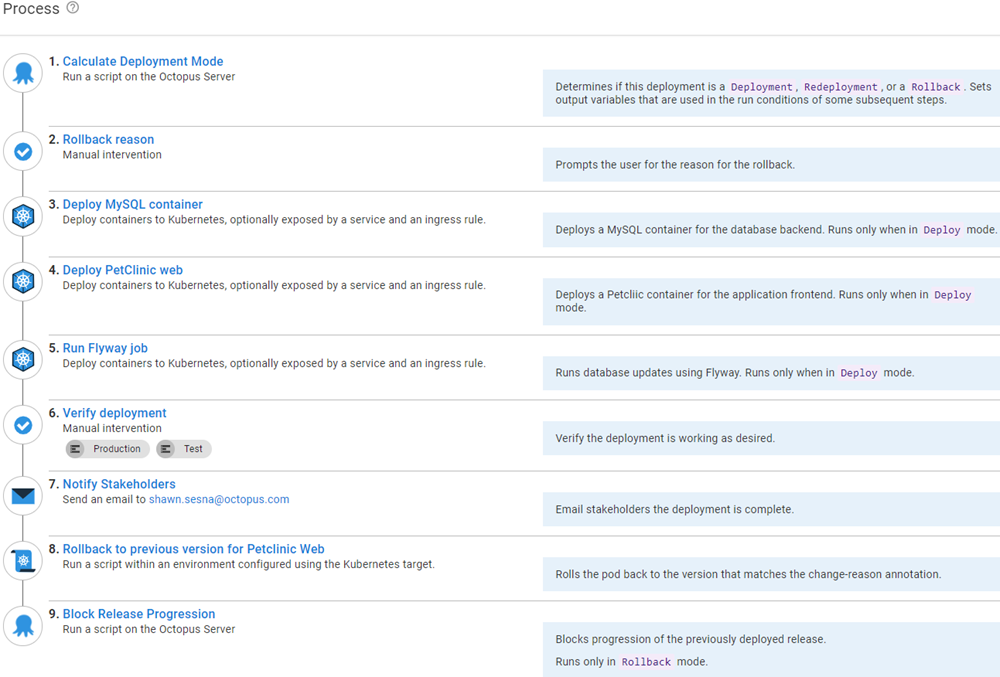Click the help icon beside Process heading
Screen dimensions: 1000x677
click(72, 8)
